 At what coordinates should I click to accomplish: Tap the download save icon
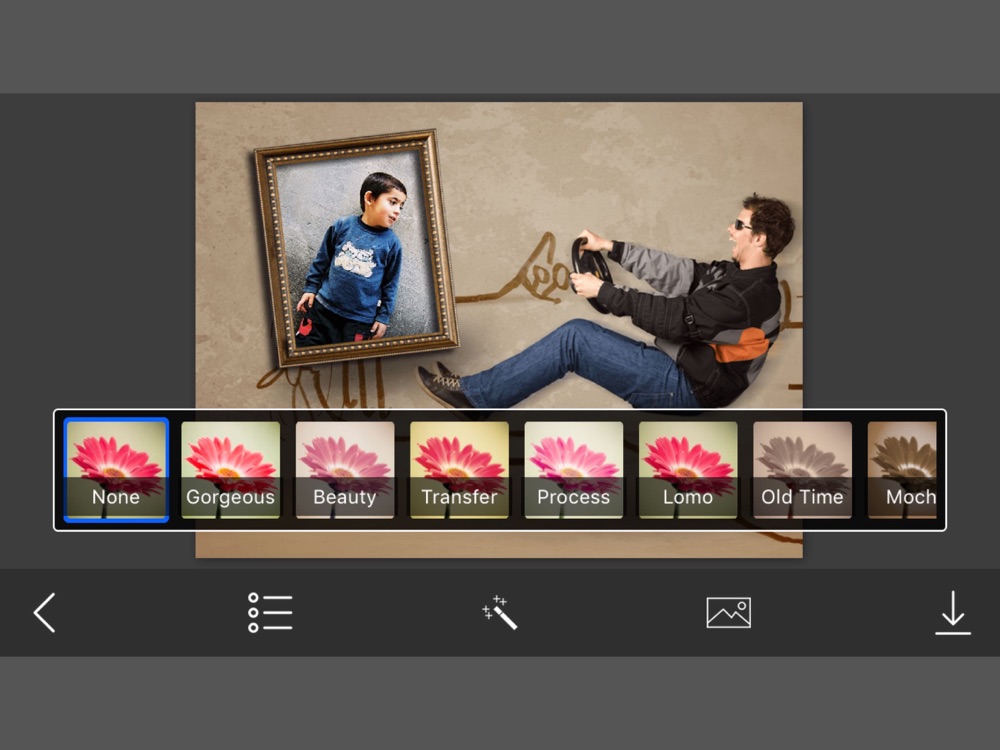[x=953, y=612]
